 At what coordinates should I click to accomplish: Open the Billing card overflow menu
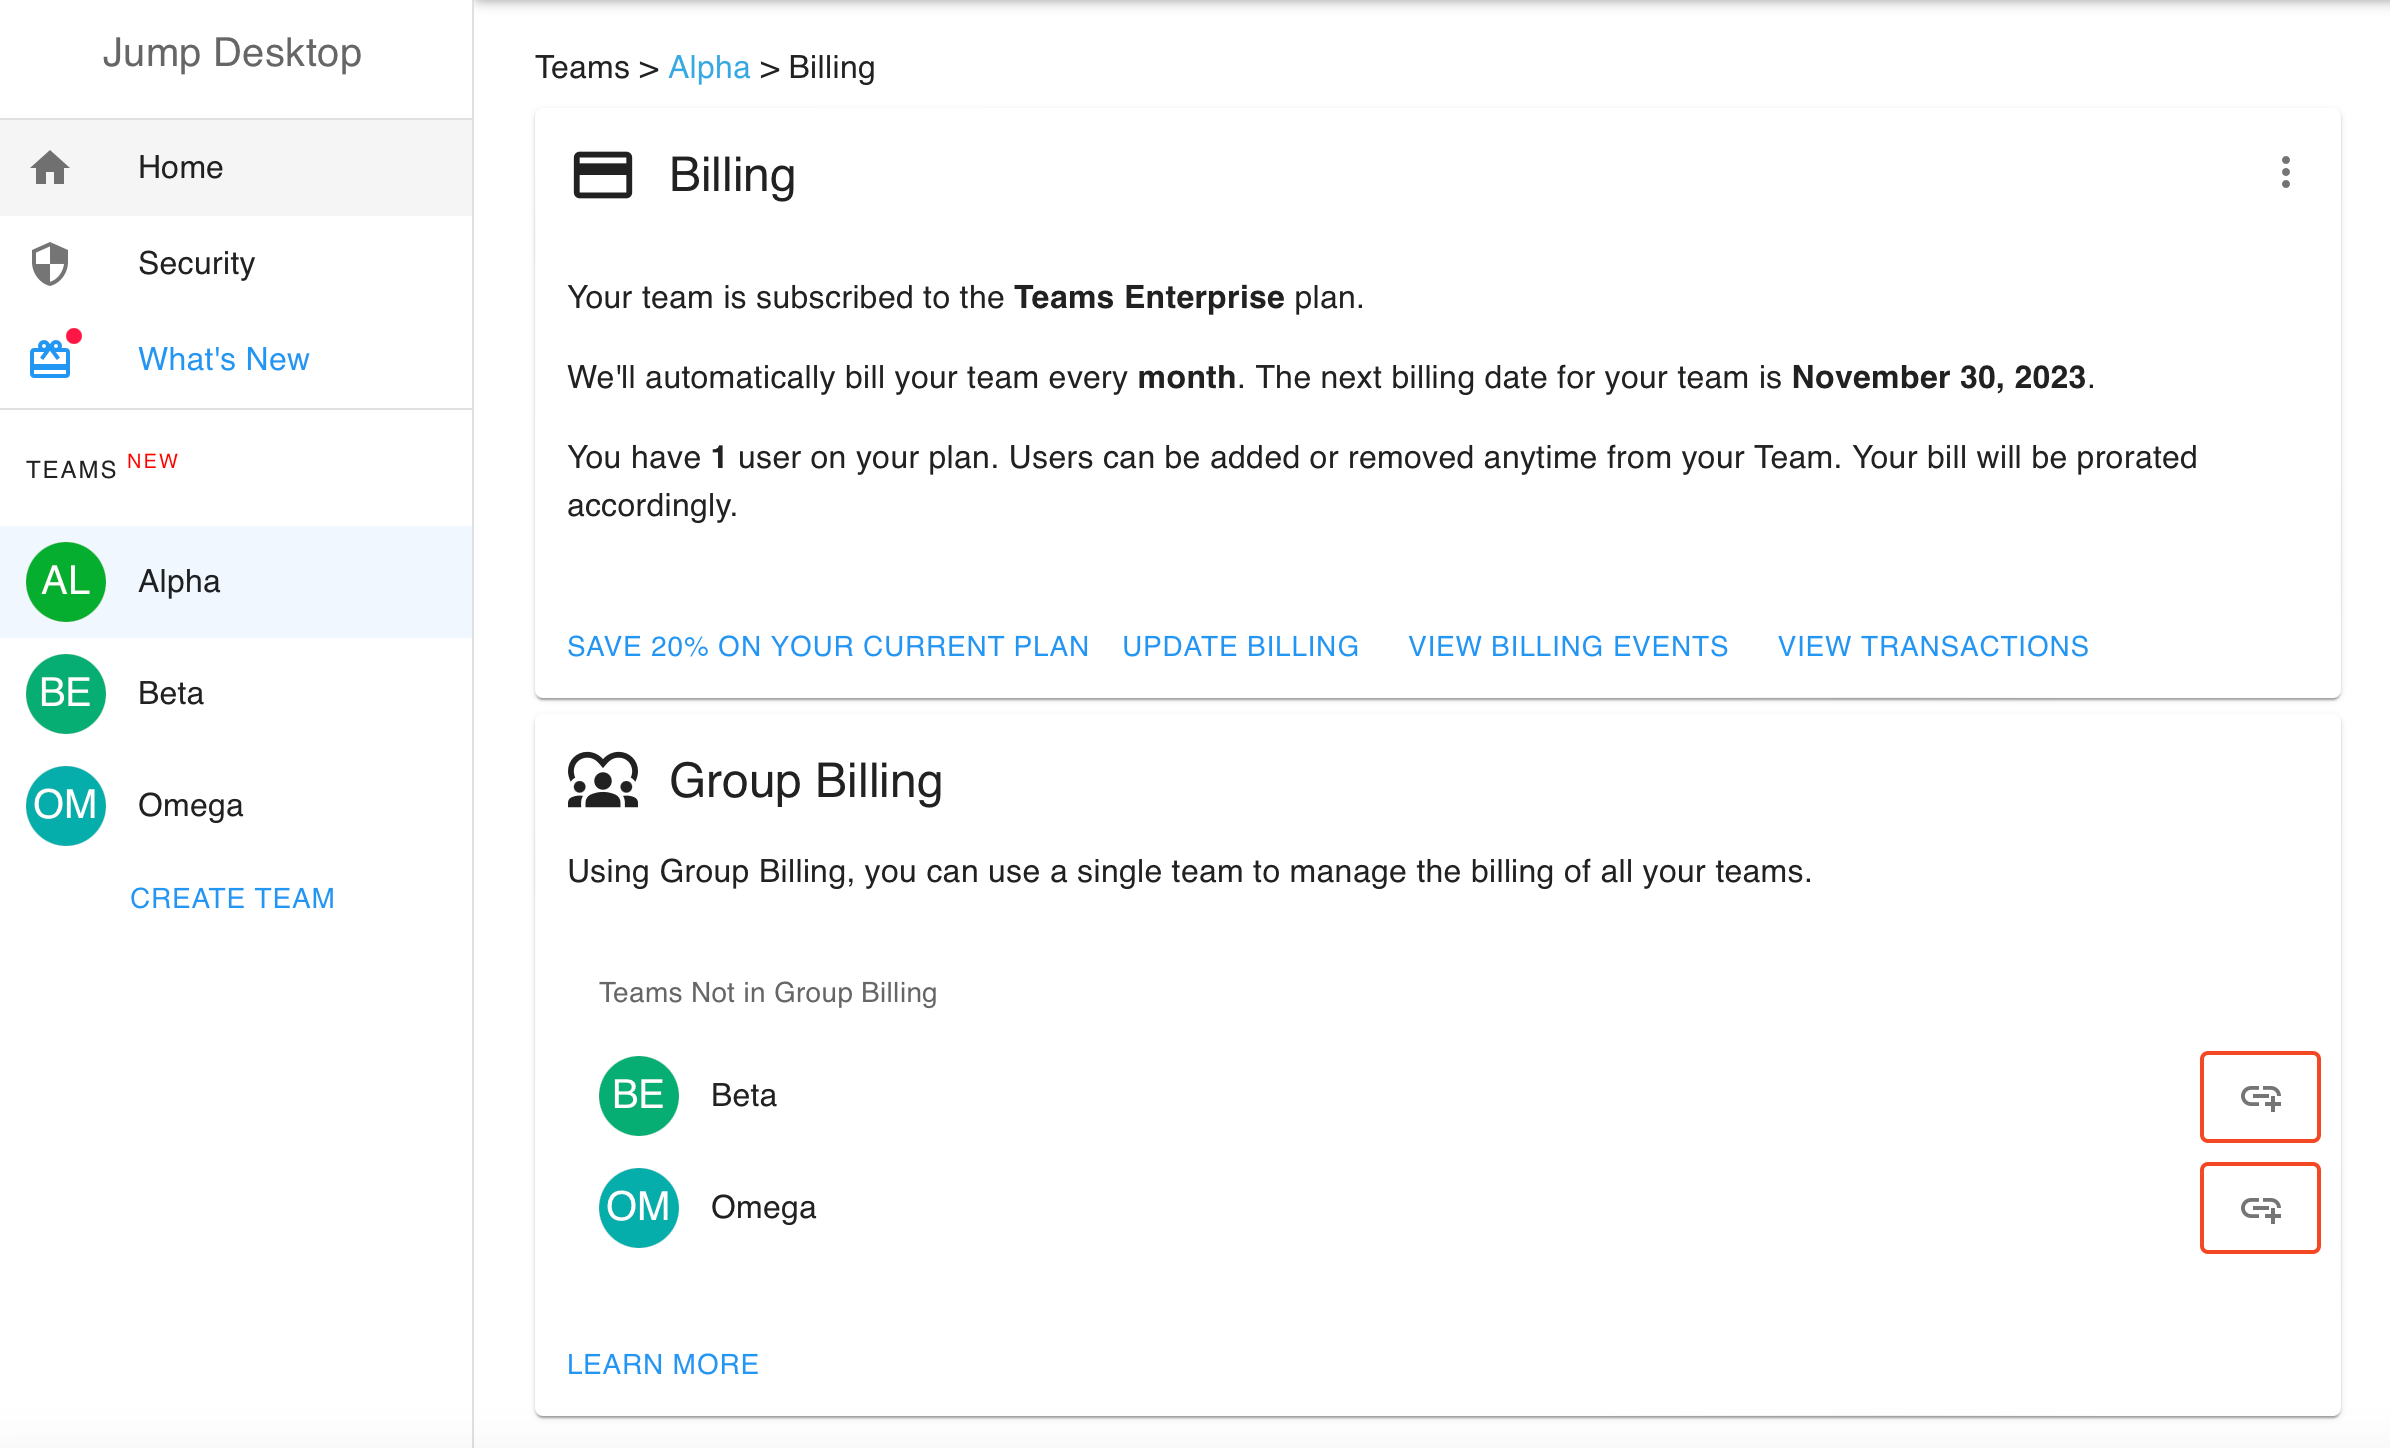(2286, 174)
